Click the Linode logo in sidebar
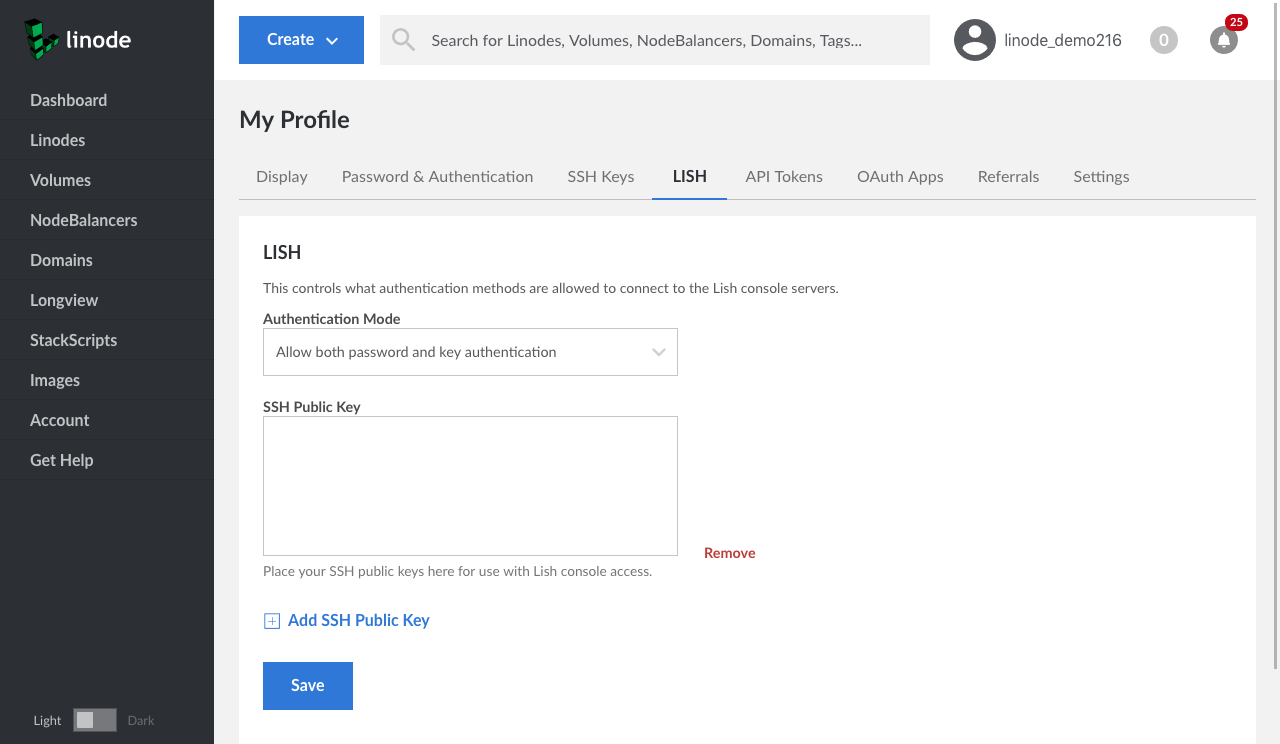1280x744 pixels. tap(78, 40)
